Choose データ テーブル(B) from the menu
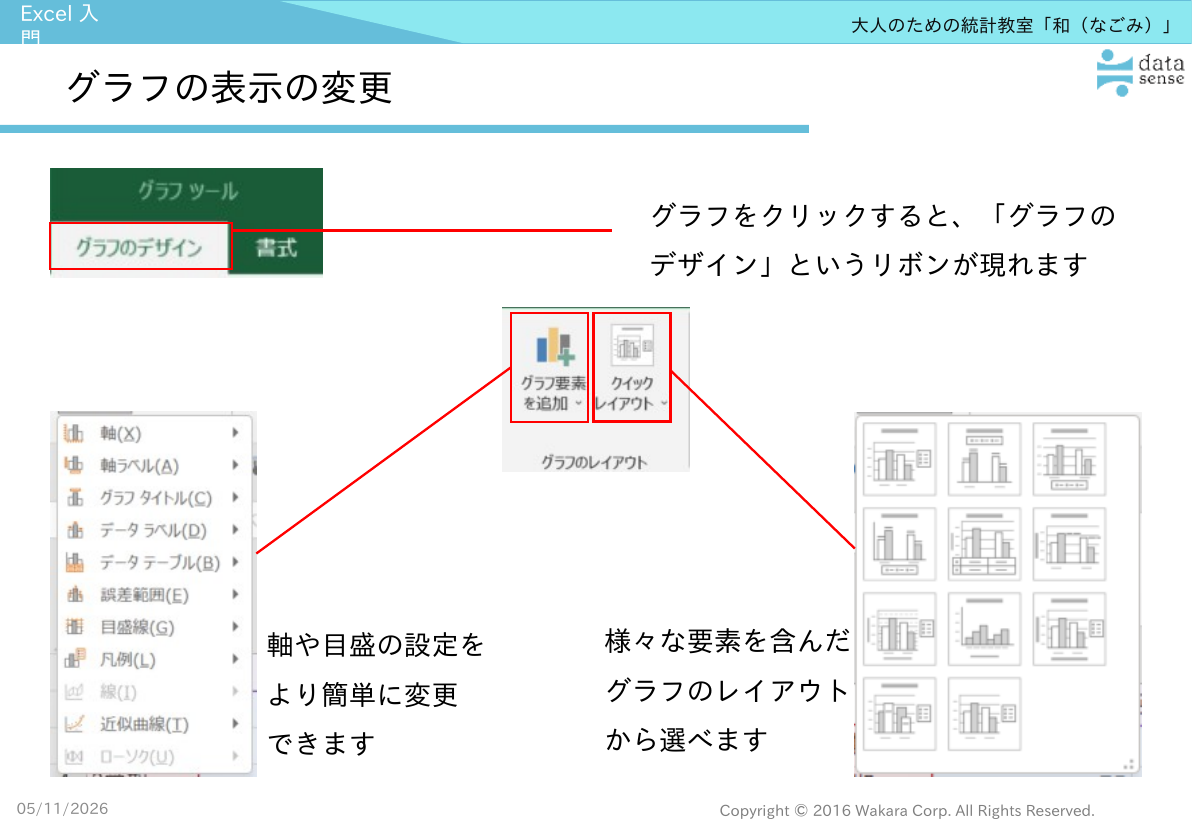 pos(154,562)
